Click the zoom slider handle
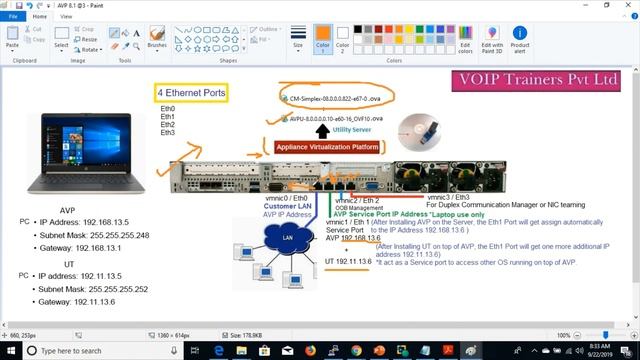Screen dimensions: 640x360 click(x=606, y=335)
